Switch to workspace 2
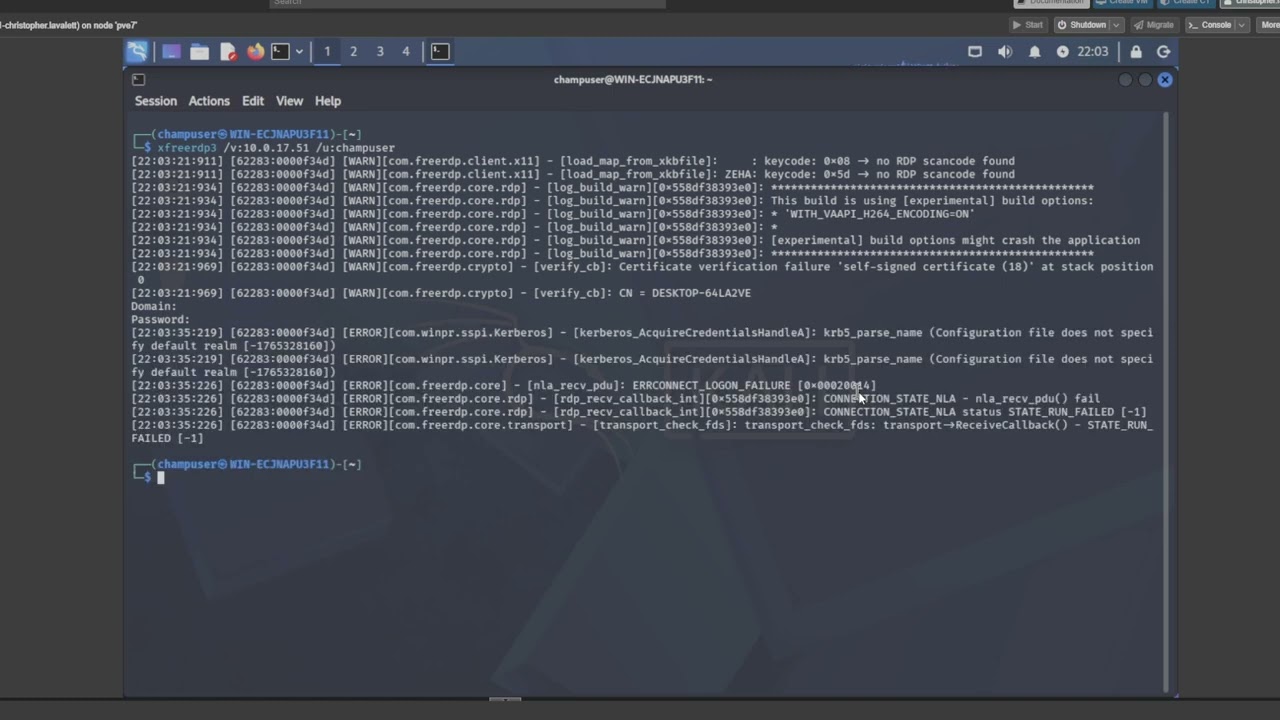Viewport: 1280px width, 720px height. click(x=353, y=52)
